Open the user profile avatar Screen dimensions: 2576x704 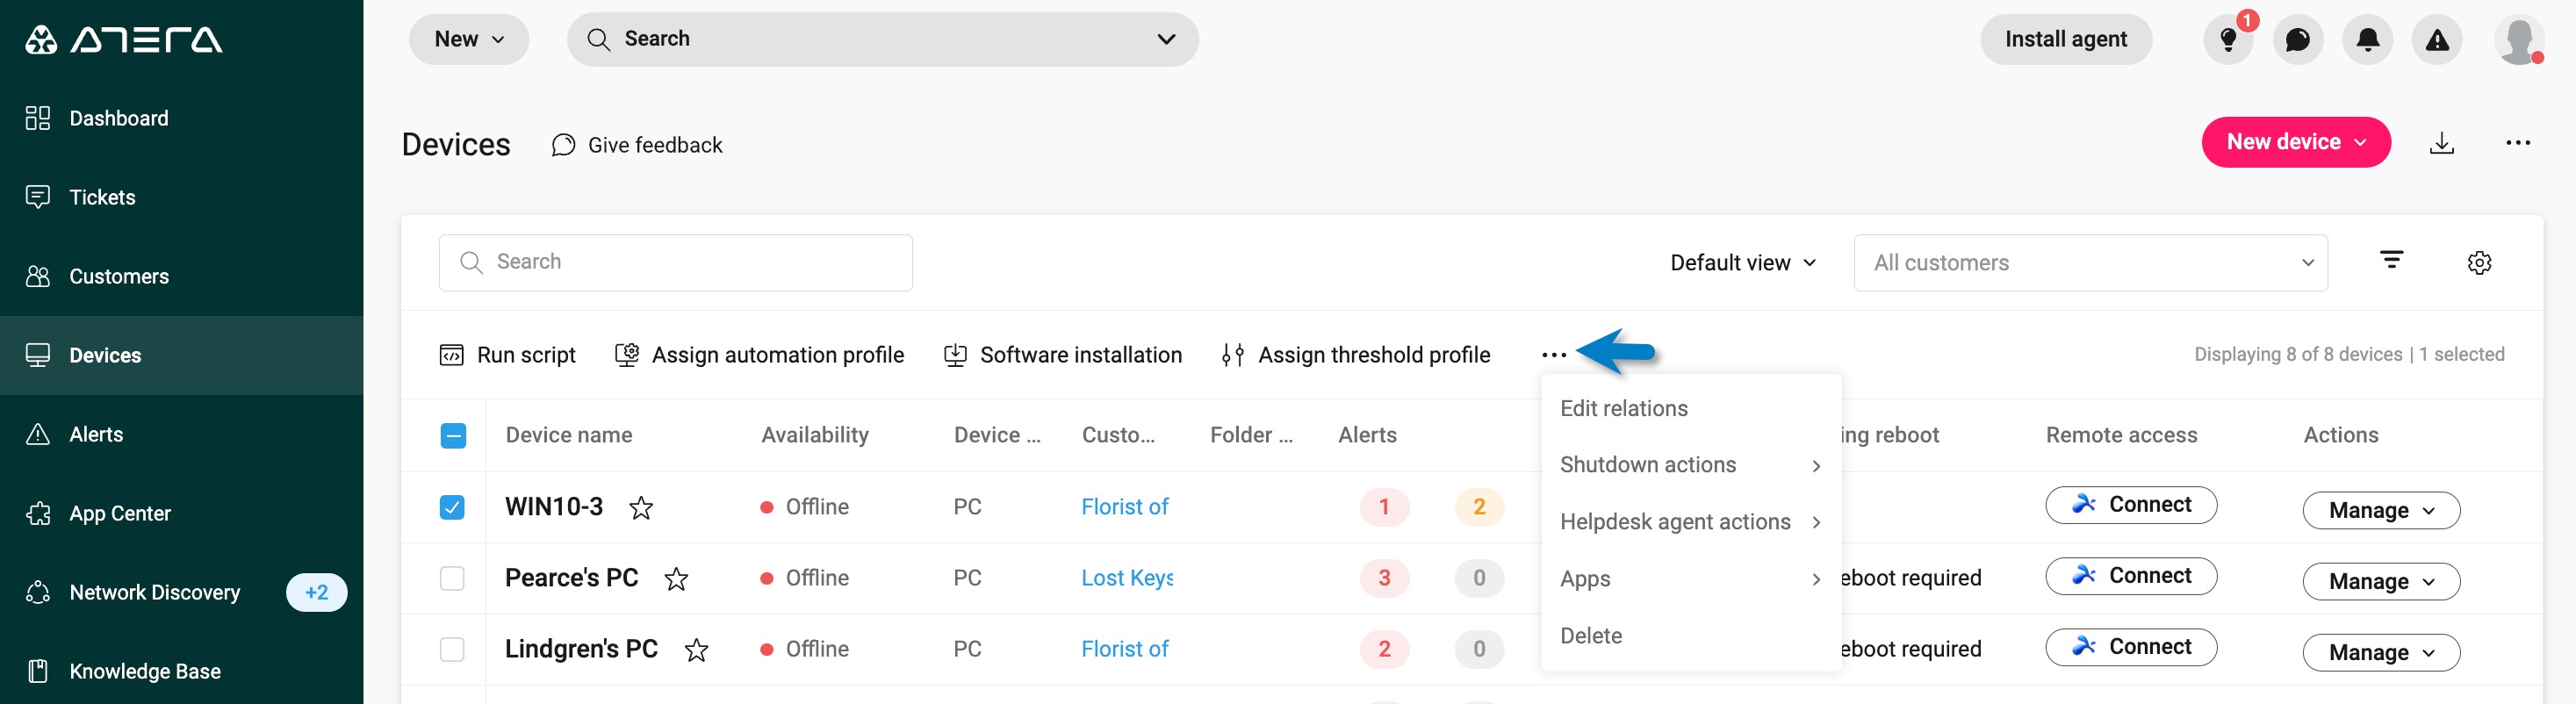click(x=2518, y=40)
